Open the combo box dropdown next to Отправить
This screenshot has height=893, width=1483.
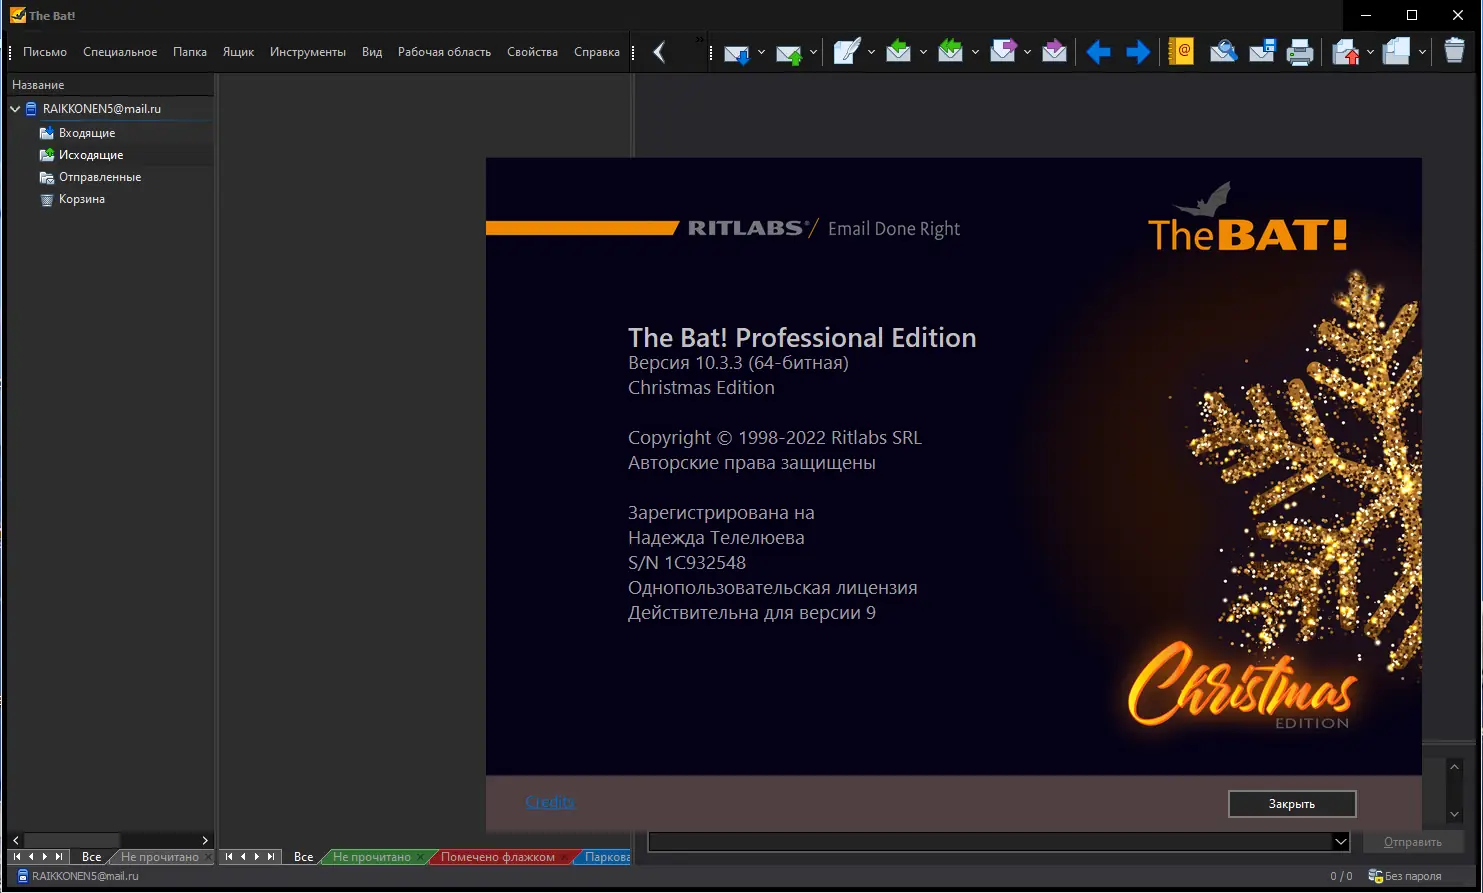point(1341,842)
